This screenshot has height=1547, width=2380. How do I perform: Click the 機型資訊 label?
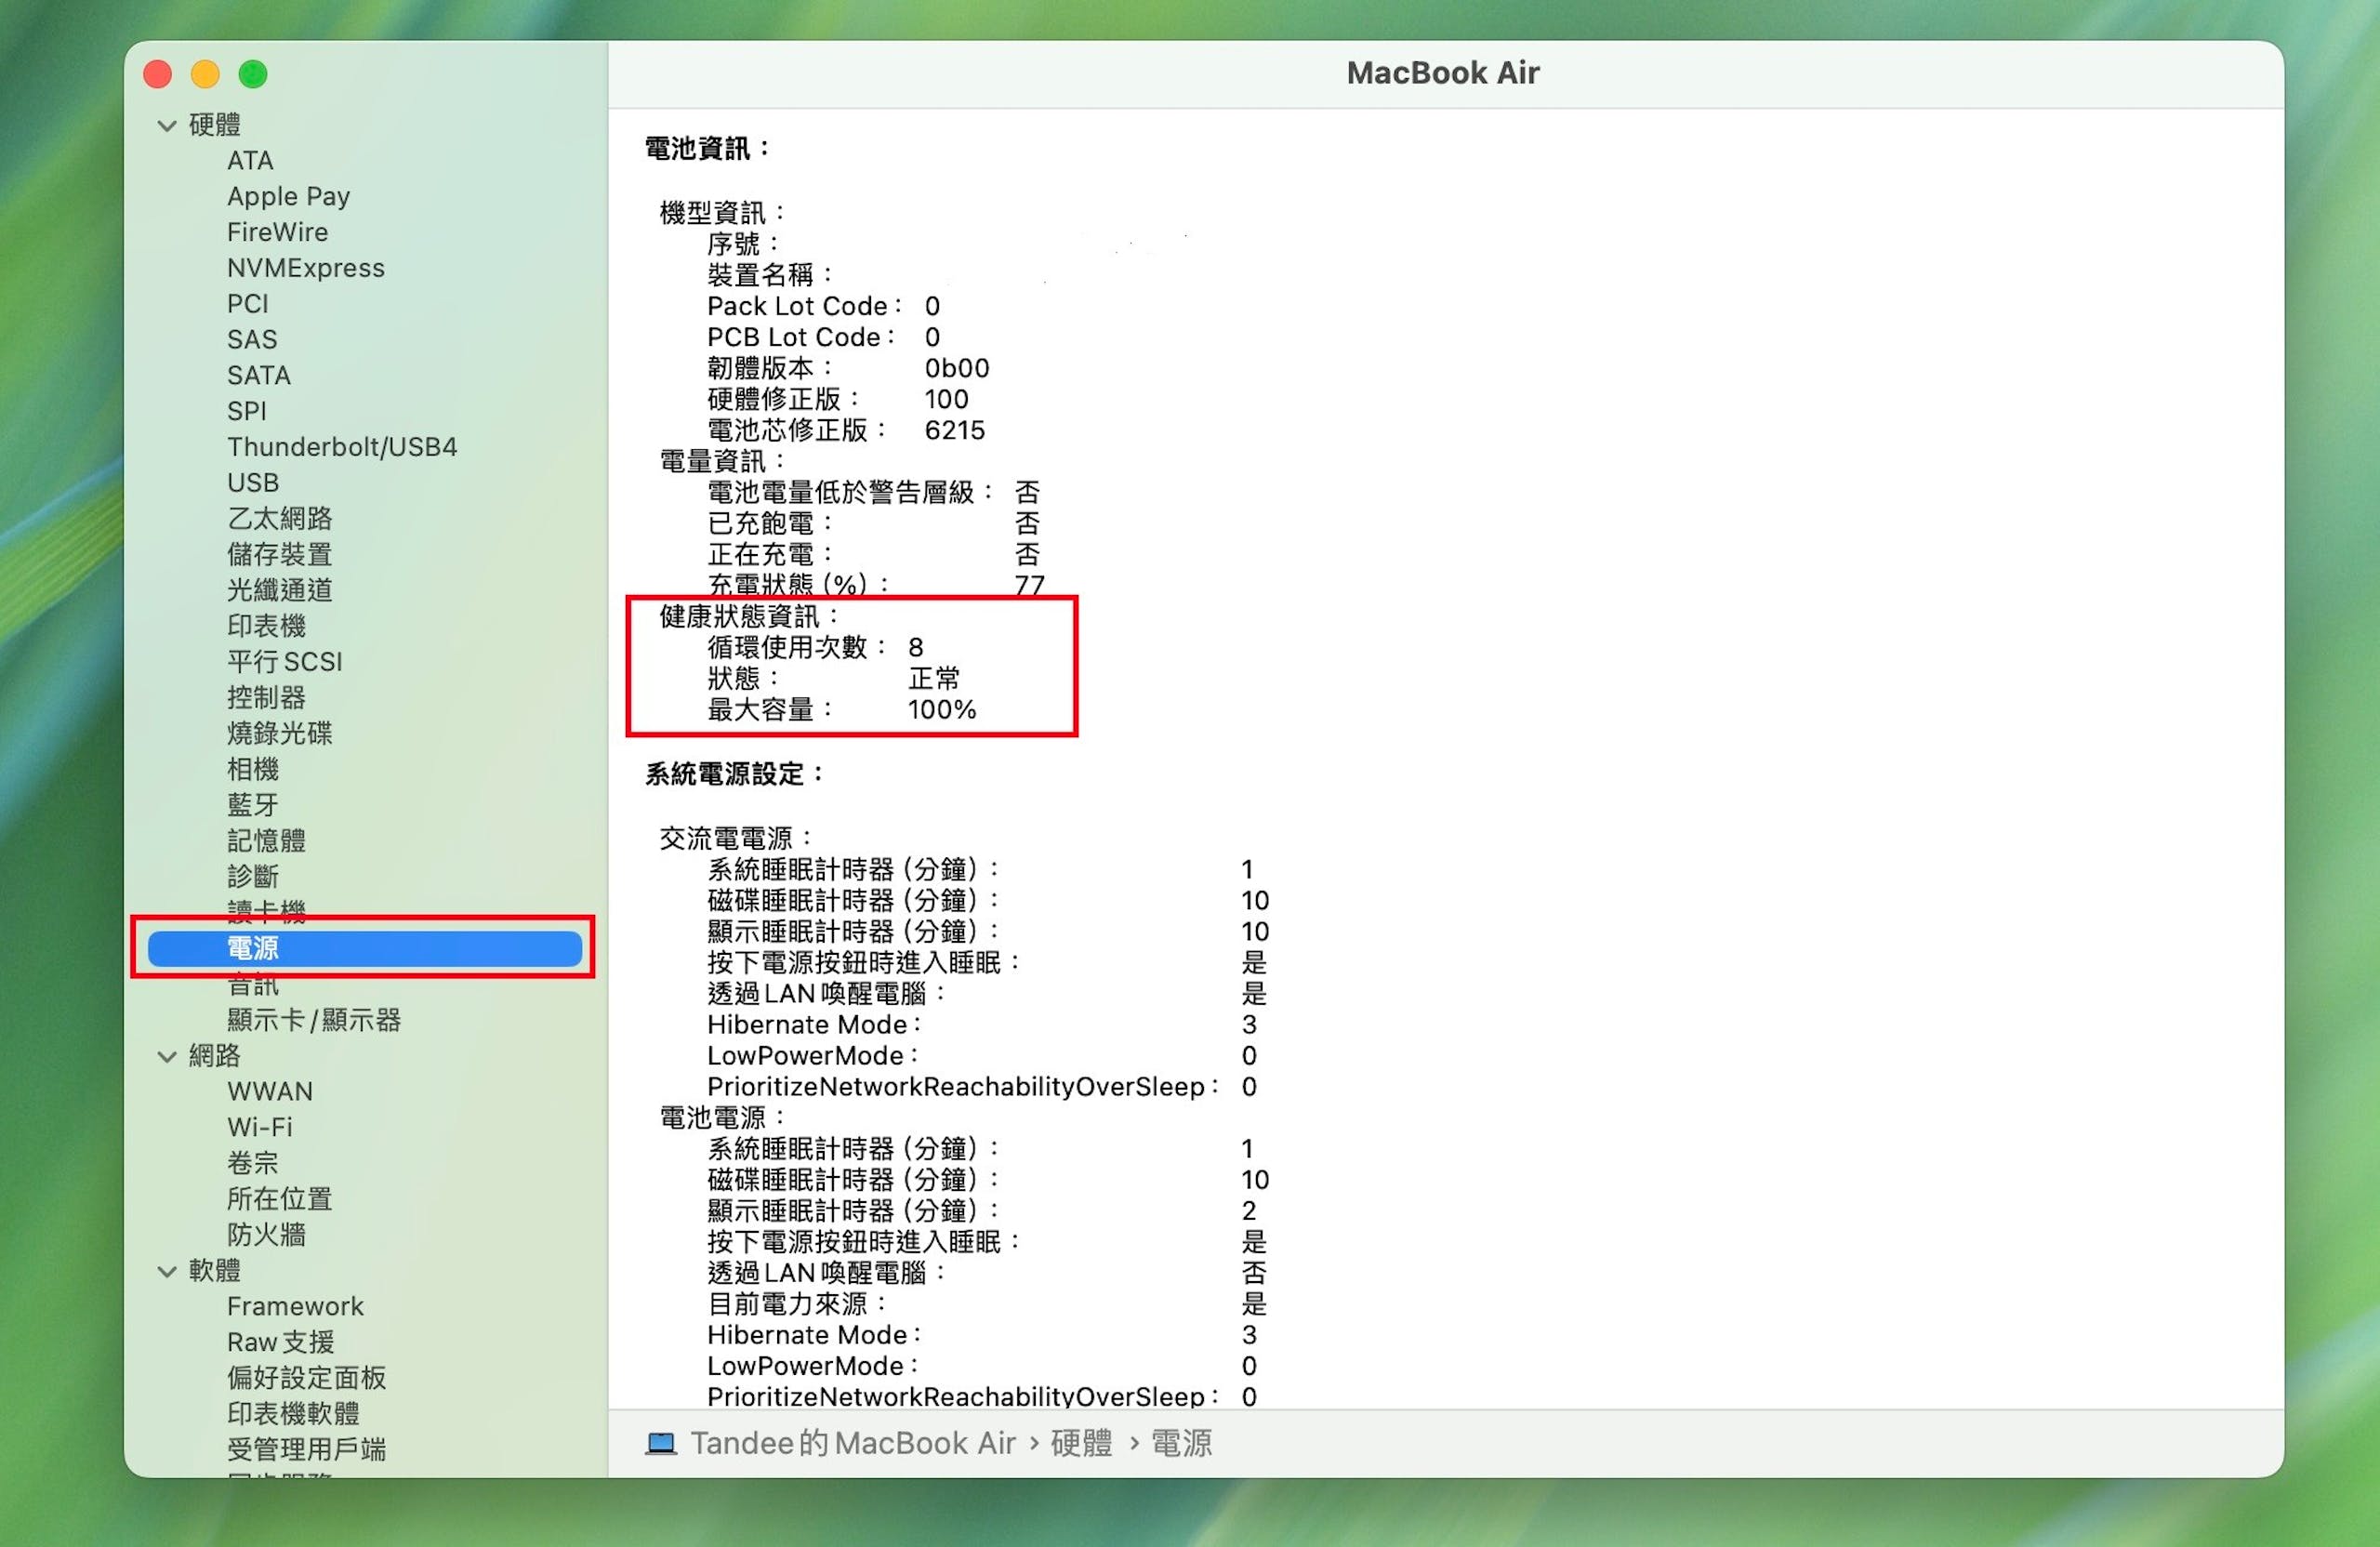[x=722, y=213]
